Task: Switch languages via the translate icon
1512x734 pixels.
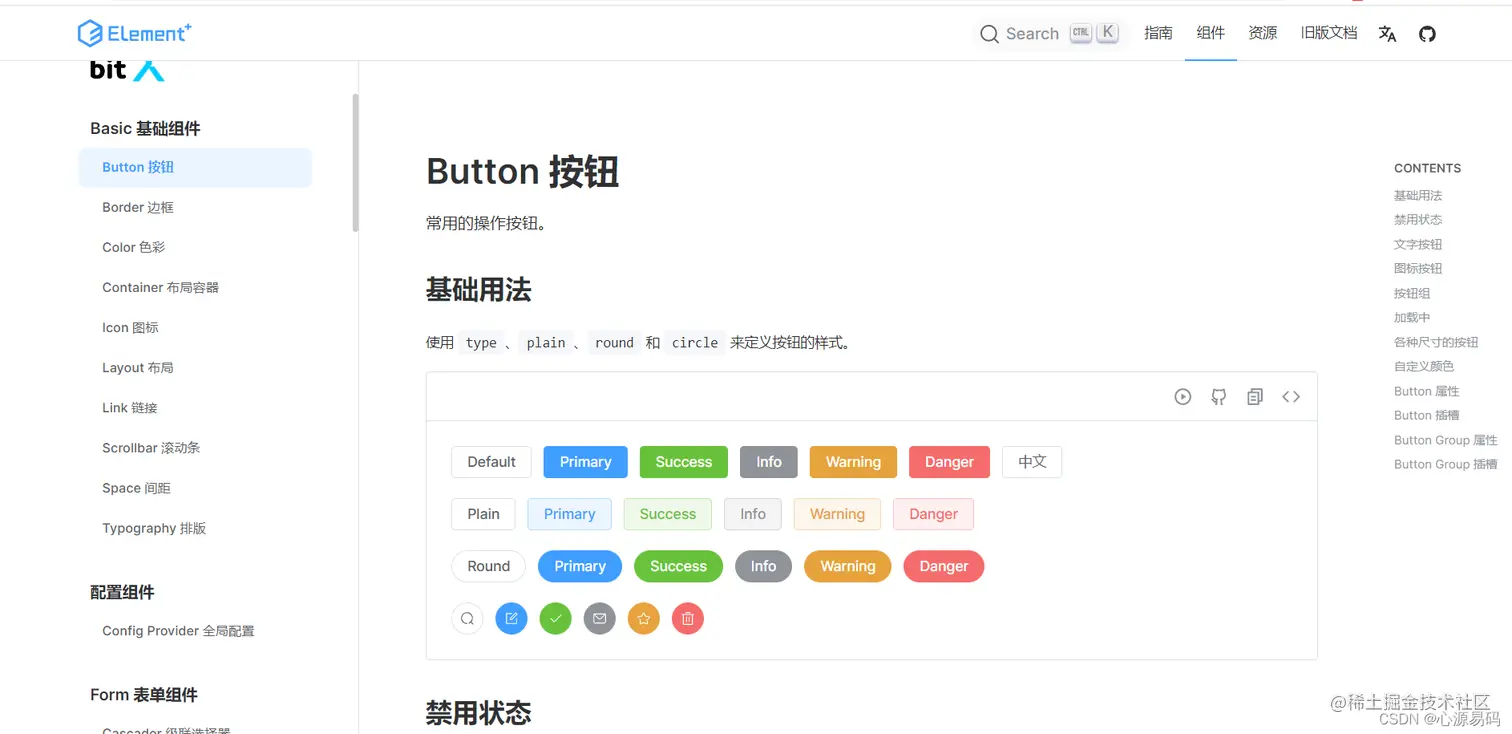Action: coord(1387,33)
